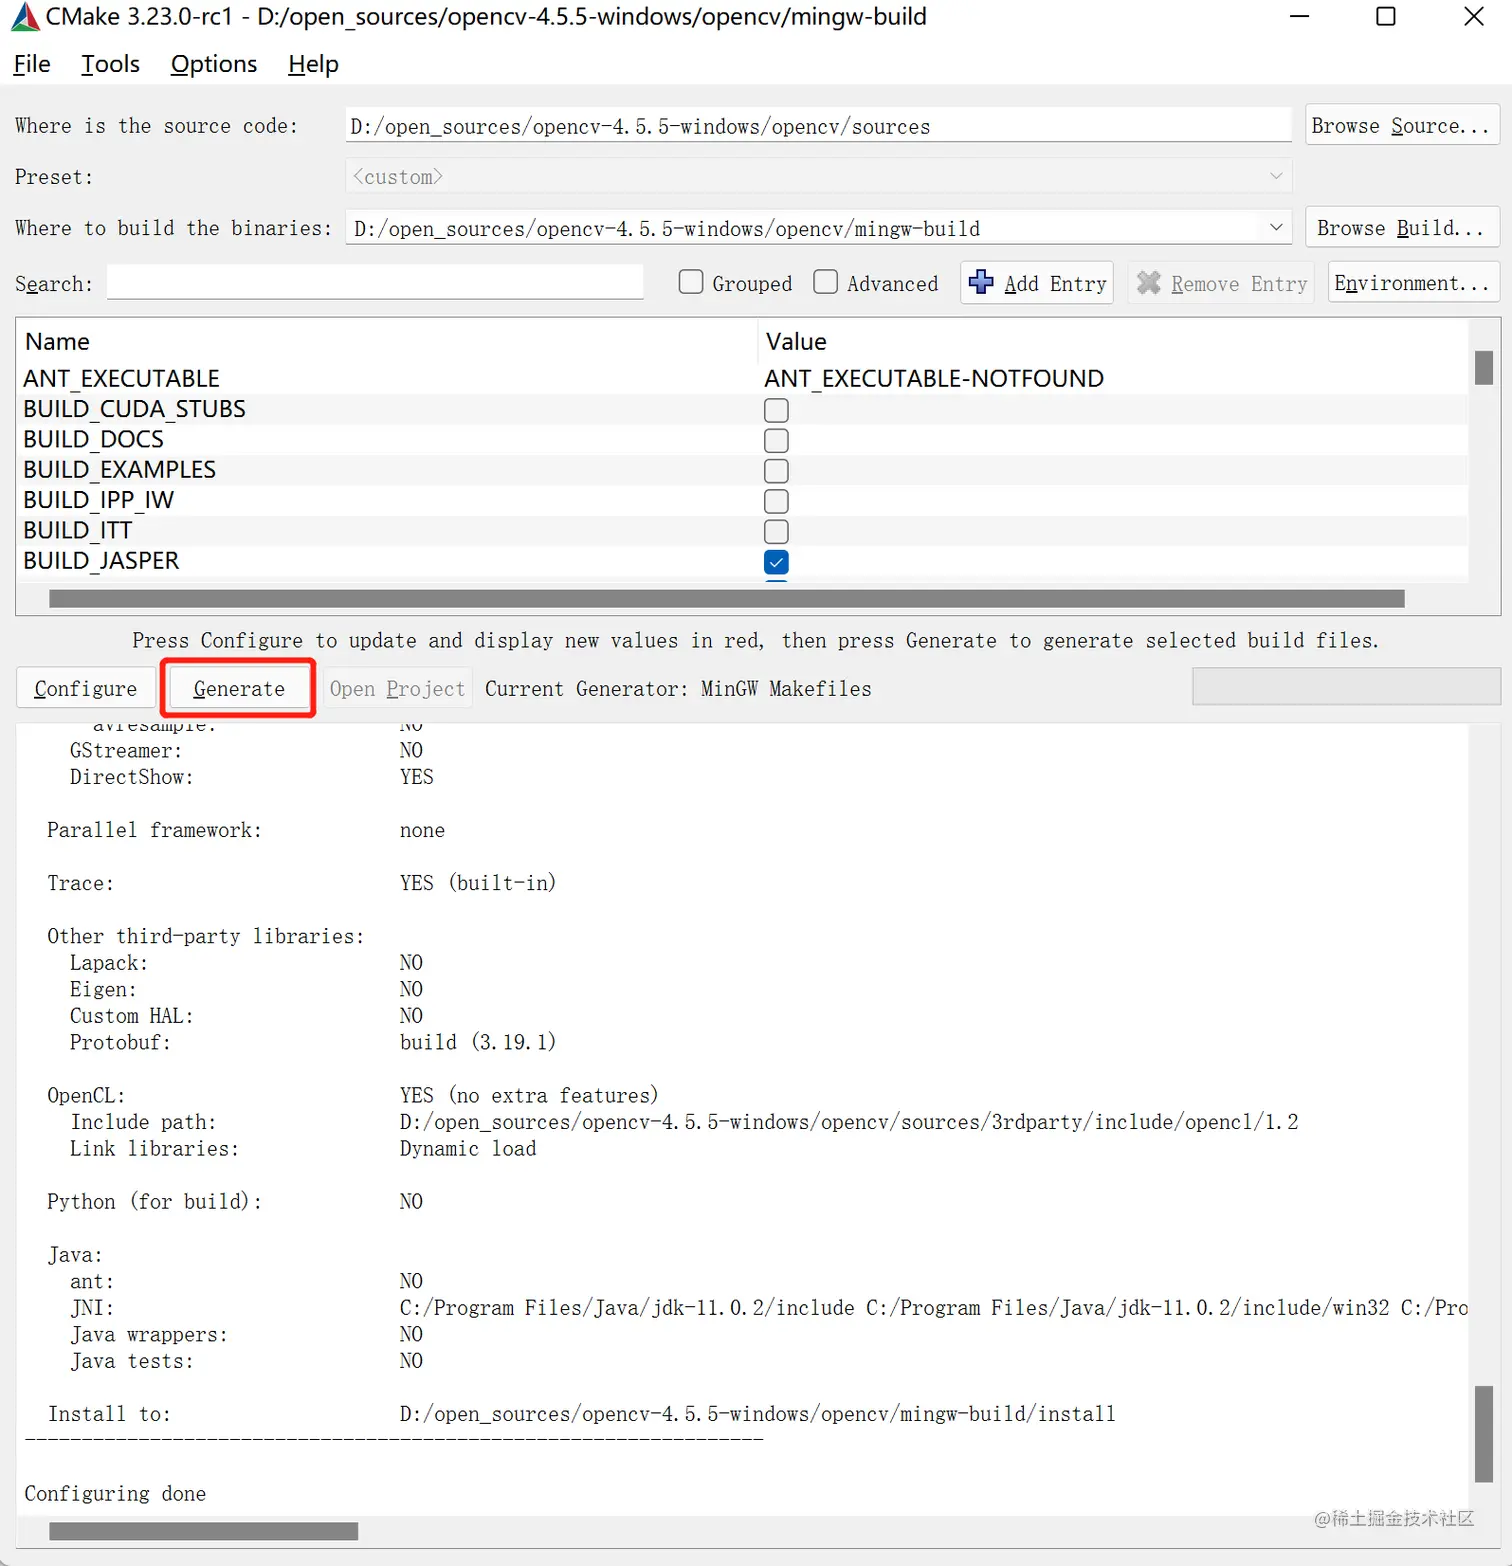Click the ANT_EXECUTABLE-NOTFOUND value cell

(x=934, y=379)
